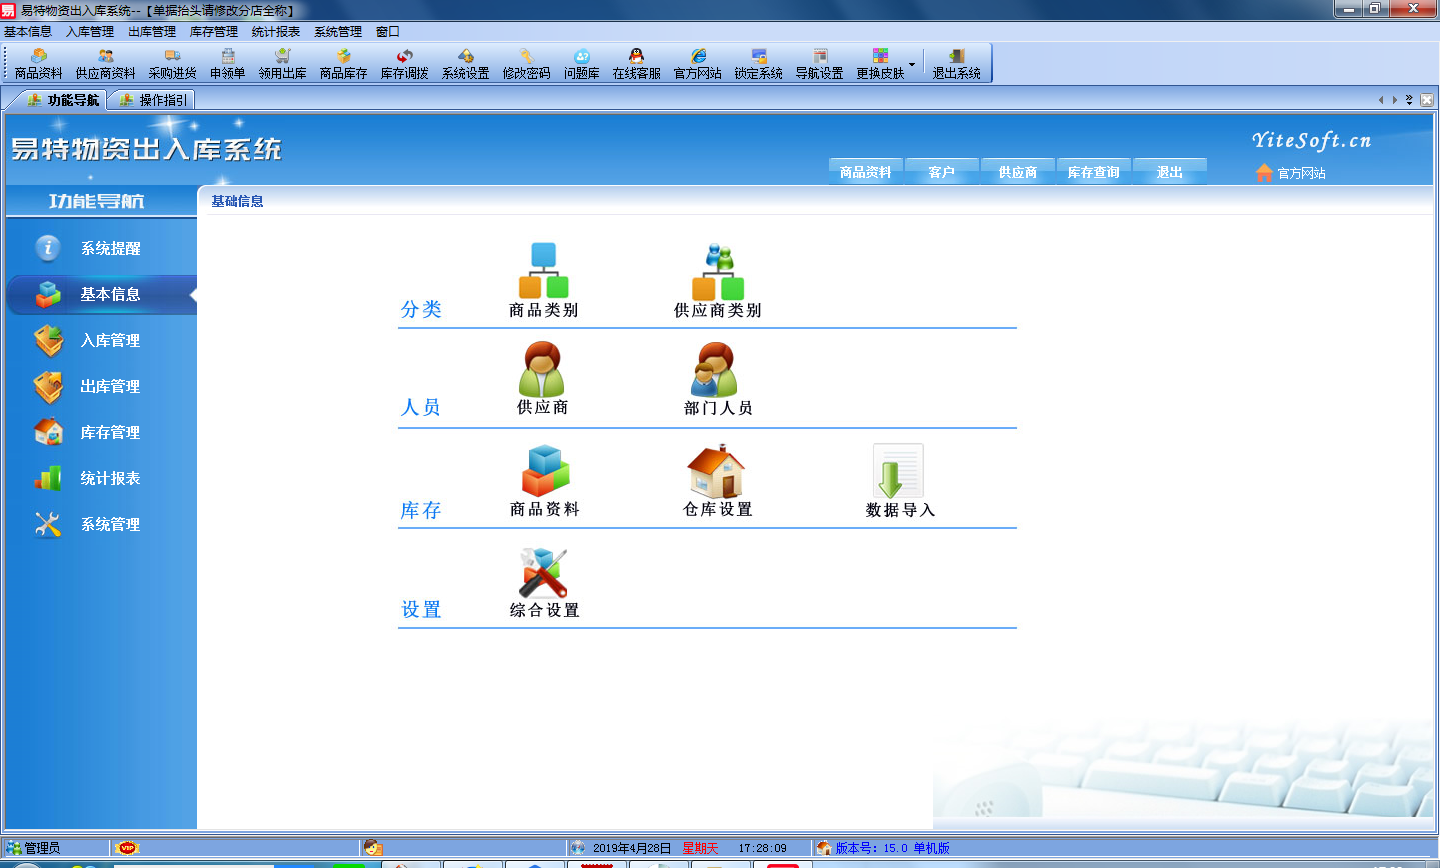Click 锁定系统 in the toolbar
Image resolution: width=1440 pixels, height=868 pixels.
759,64
